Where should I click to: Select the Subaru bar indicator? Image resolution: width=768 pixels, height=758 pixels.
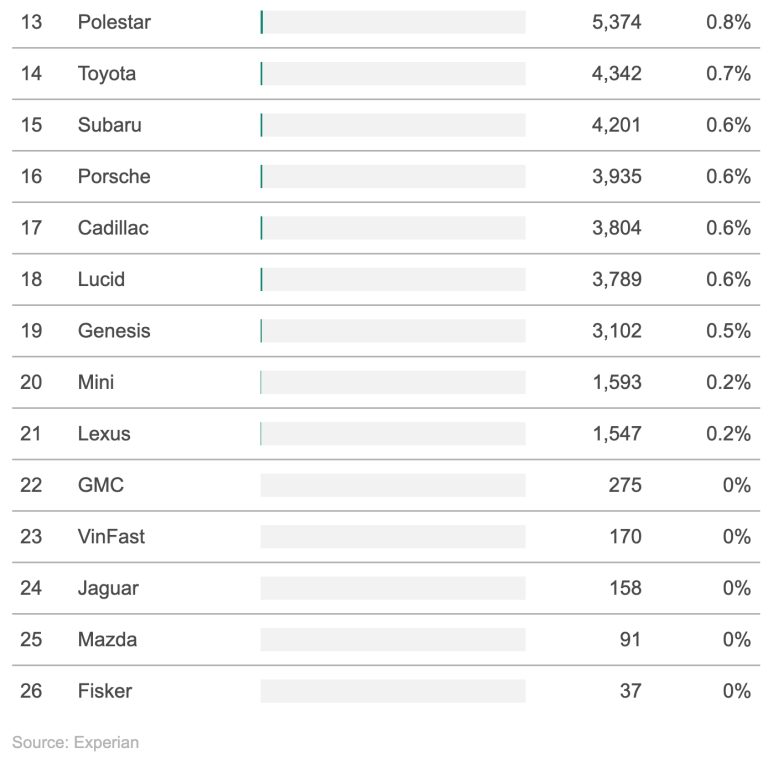click(x=393, y=125)
